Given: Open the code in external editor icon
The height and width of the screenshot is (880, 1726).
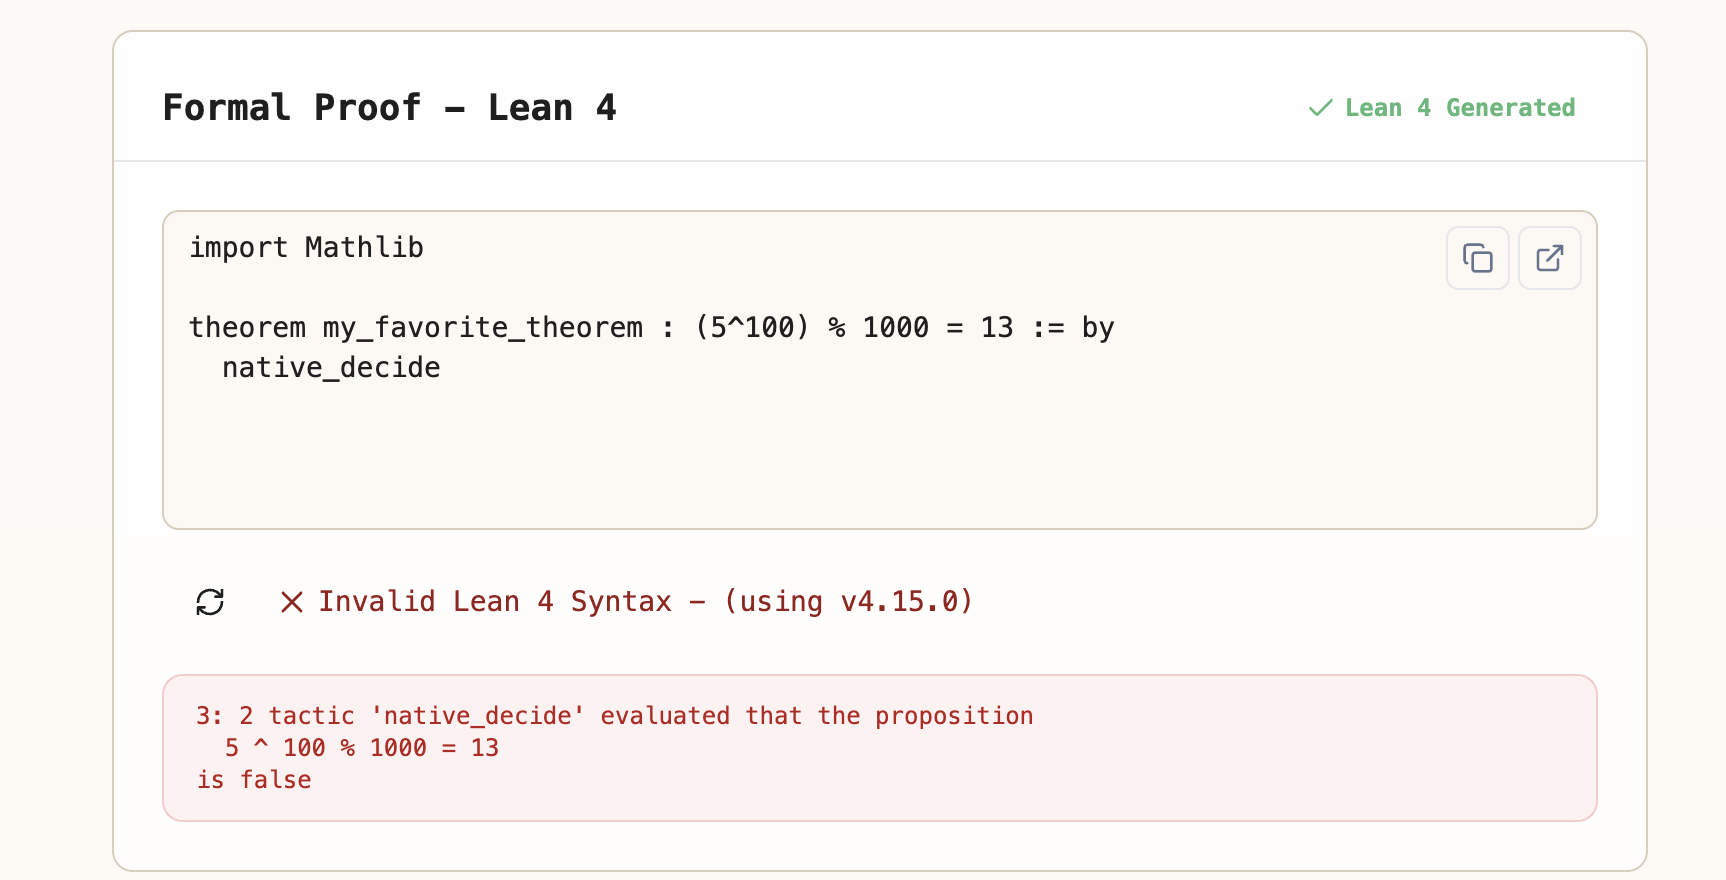Looking at the screenshot, I should 1549,258.
